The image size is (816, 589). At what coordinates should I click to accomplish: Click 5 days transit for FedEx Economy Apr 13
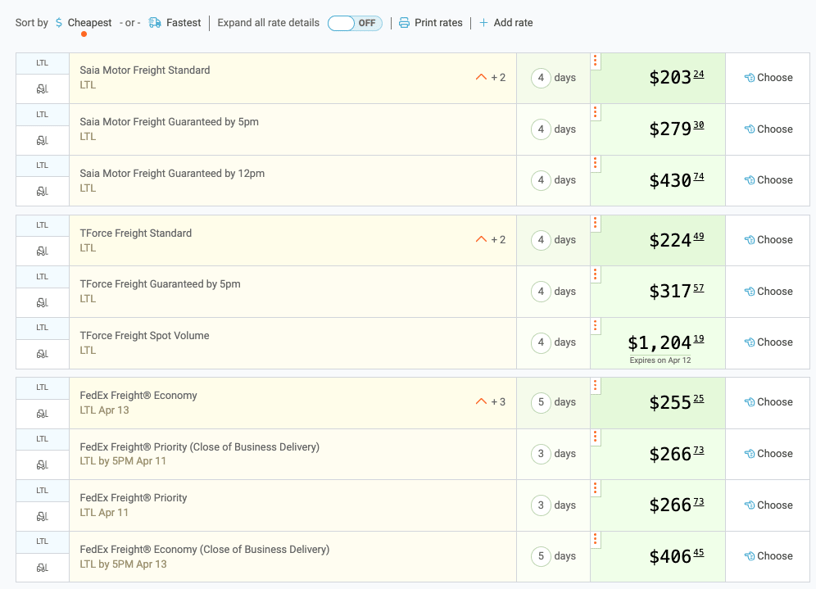click(553, 402)
